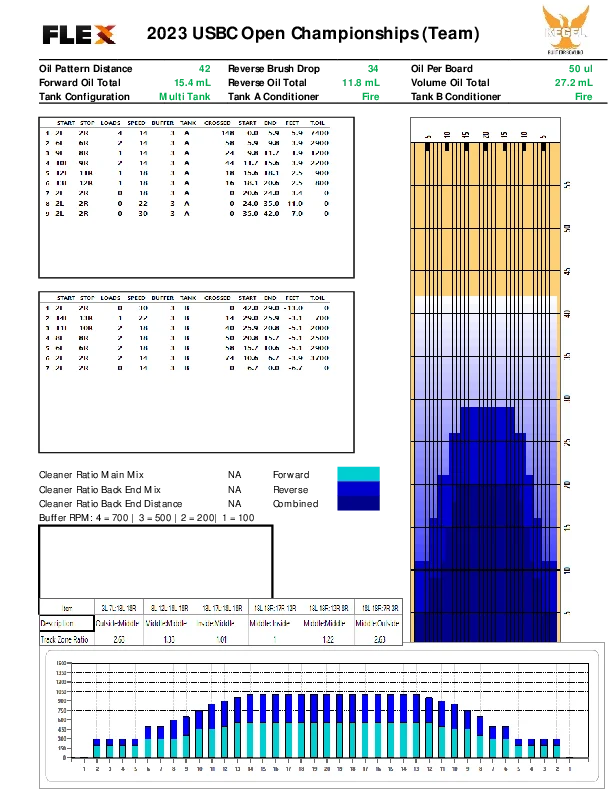Click the 50 ul oil per board value

point(581,69)
